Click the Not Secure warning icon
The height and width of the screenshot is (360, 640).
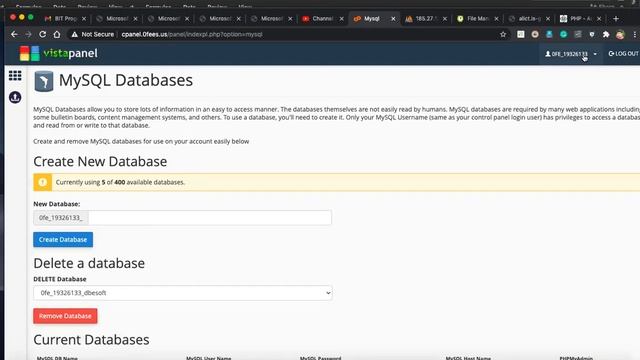click(x=74, y=35)
